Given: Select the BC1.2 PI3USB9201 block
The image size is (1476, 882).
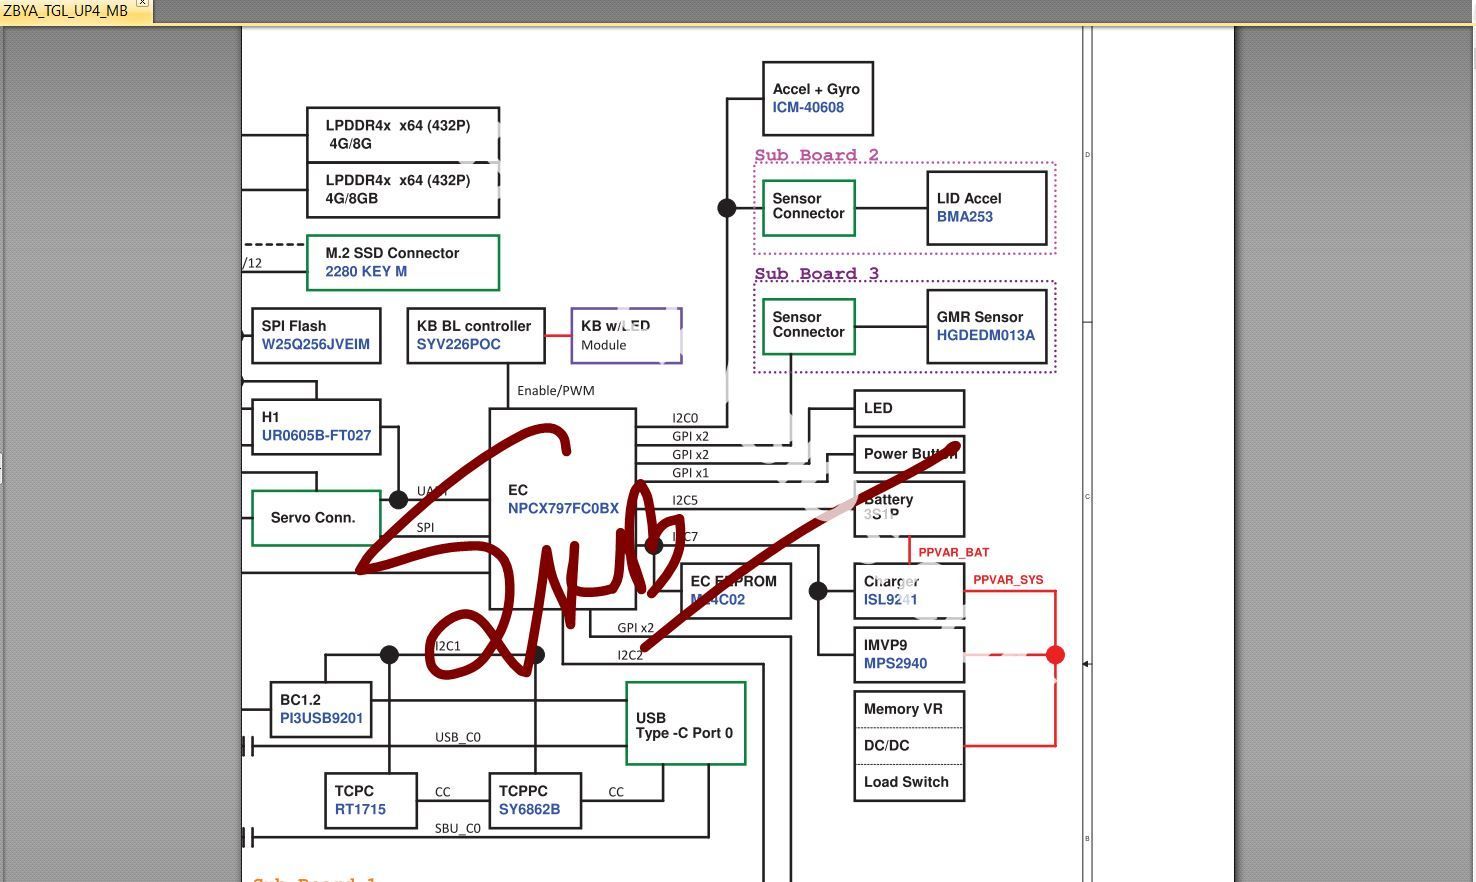Looking at the screenshot, I should tap(321, 709).
